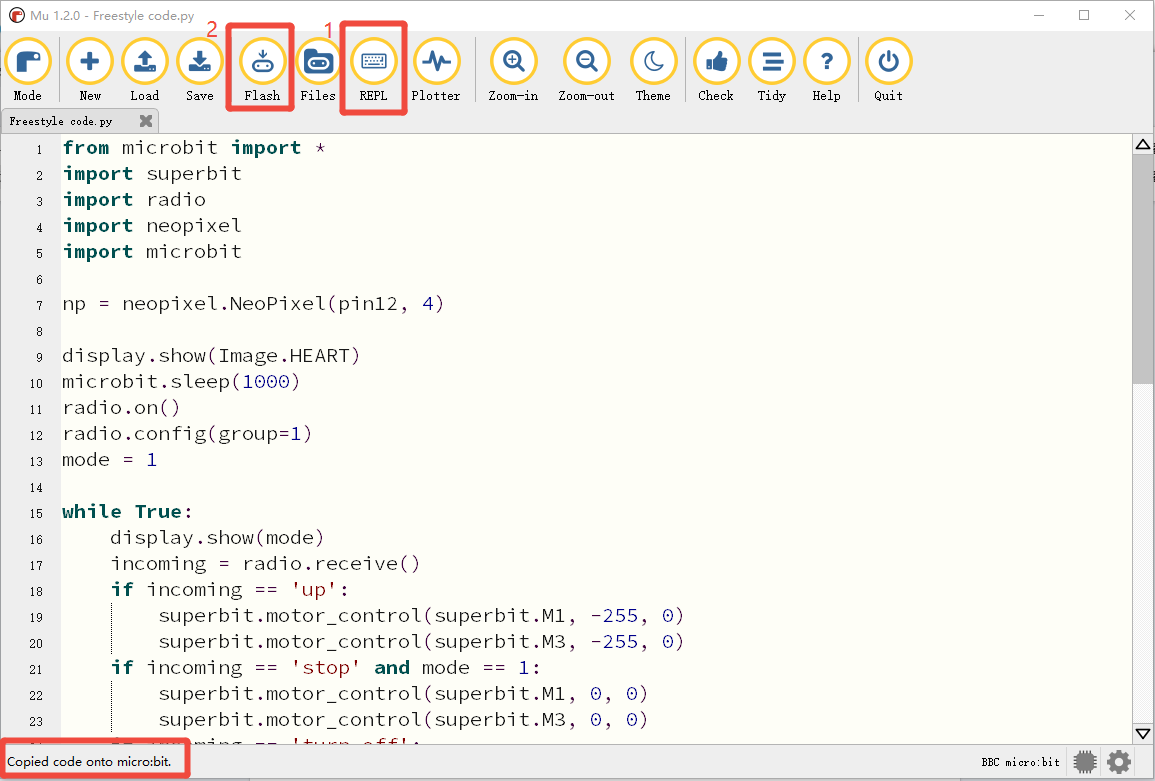1155x781 pixels.
Task: Toggle the REPL panel
Action: (x=373, y=70)
